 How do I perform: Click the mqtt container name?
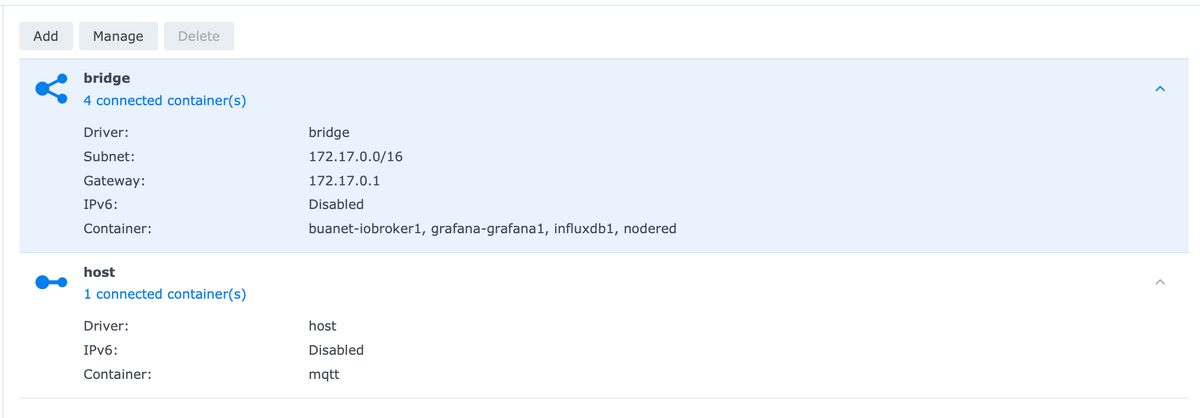click(x=324, y=375)
